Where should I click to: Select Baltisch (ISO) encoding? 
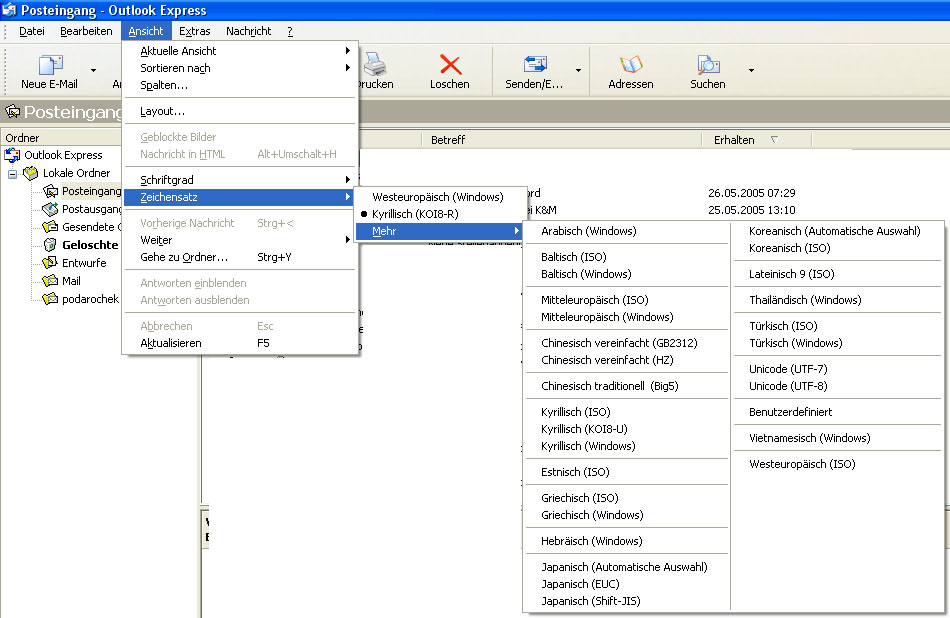coord(626,257)
